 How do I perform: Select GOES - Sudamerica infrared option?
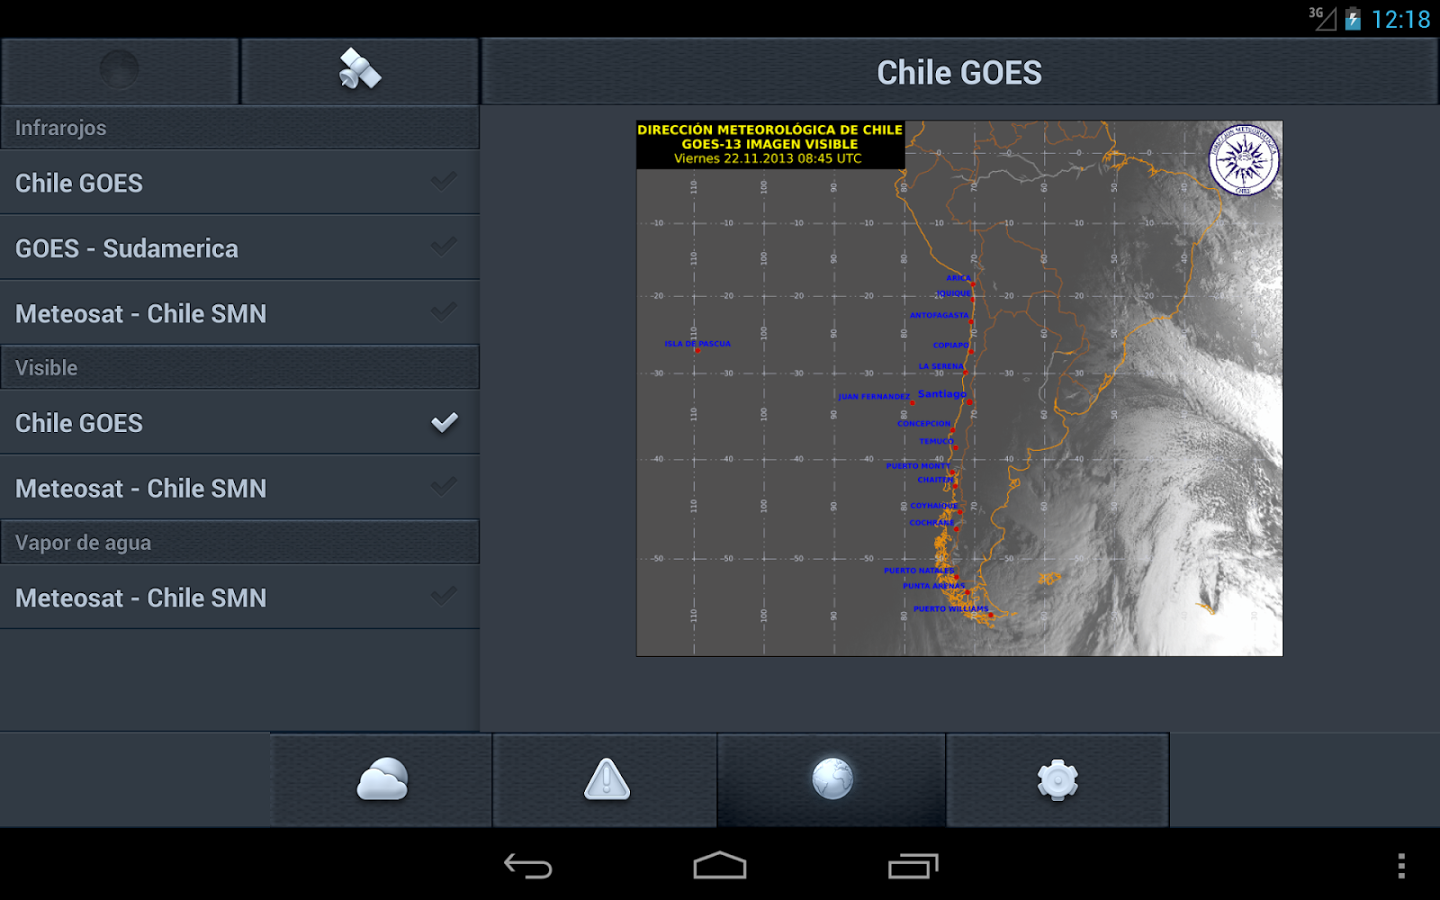240,248
